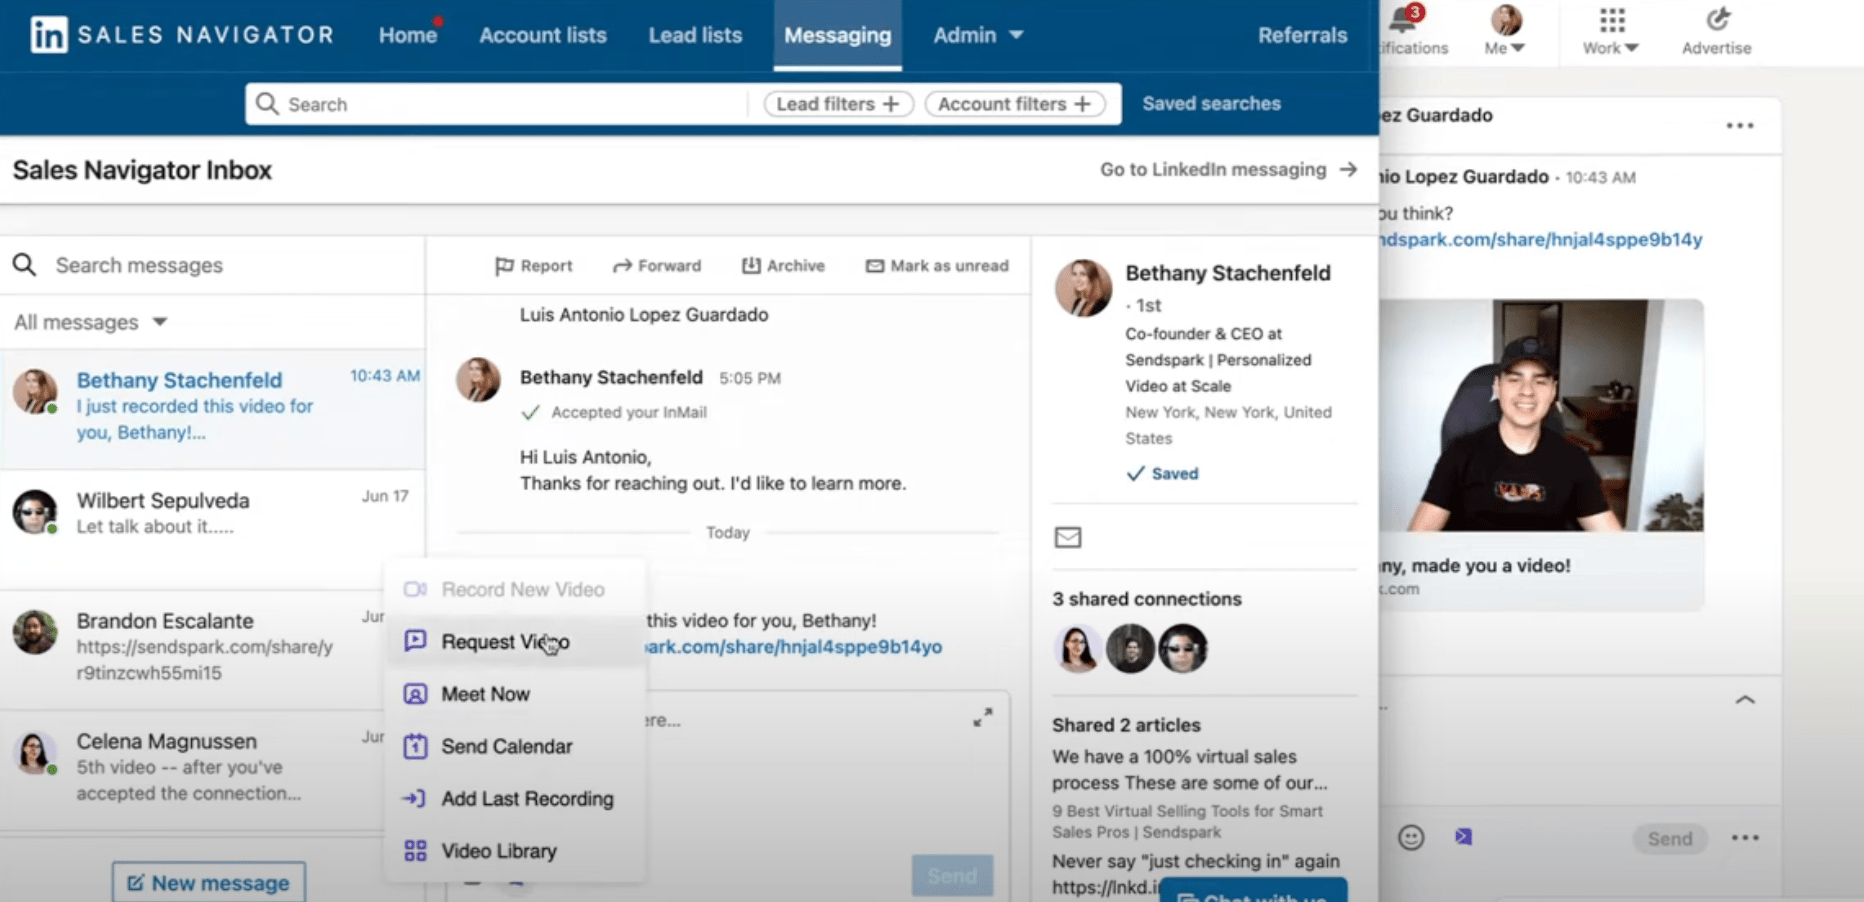Open Saved searches
Image resolution: width=1864 pixels, height=902 pixels.
[x=1211, y=104]
